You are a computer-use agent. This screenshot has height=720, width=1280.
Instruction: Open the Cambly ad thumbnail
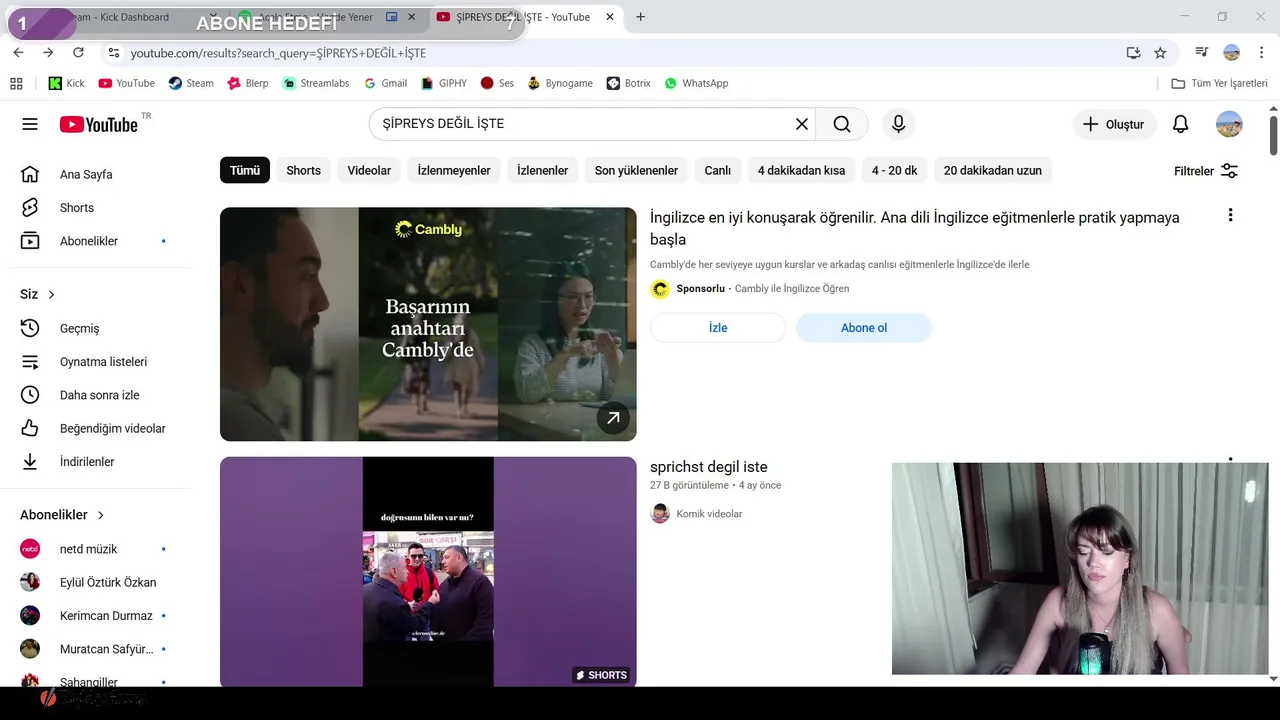coord(428,324)
